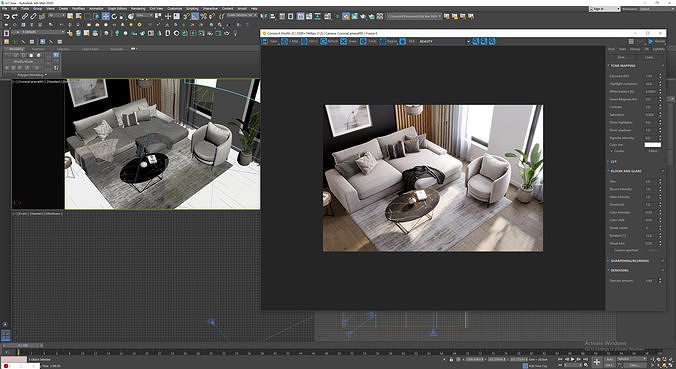Click the Save icon in Corona frame buffer
Screen dimensions: 676x369
pos(265,41)
